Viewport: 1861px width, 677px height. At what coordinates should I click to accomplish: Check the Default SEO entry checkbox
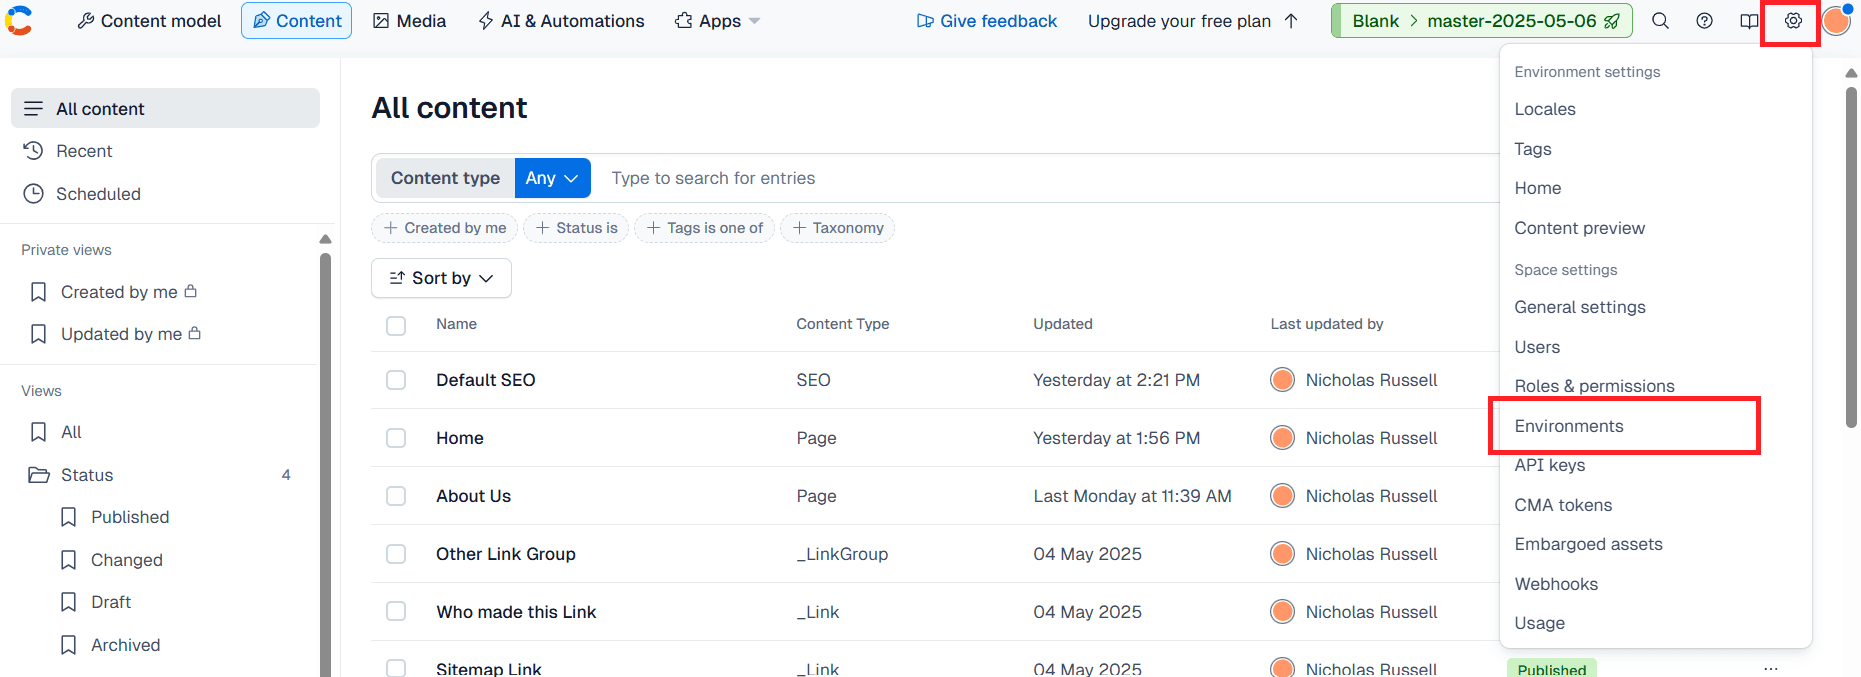coord(396,380)
